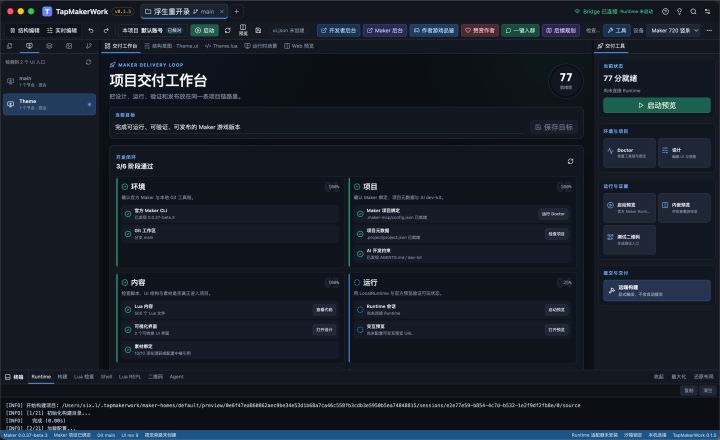Select the Runtime tab in bottom panel
720x440 pixels.
(41, 377)
